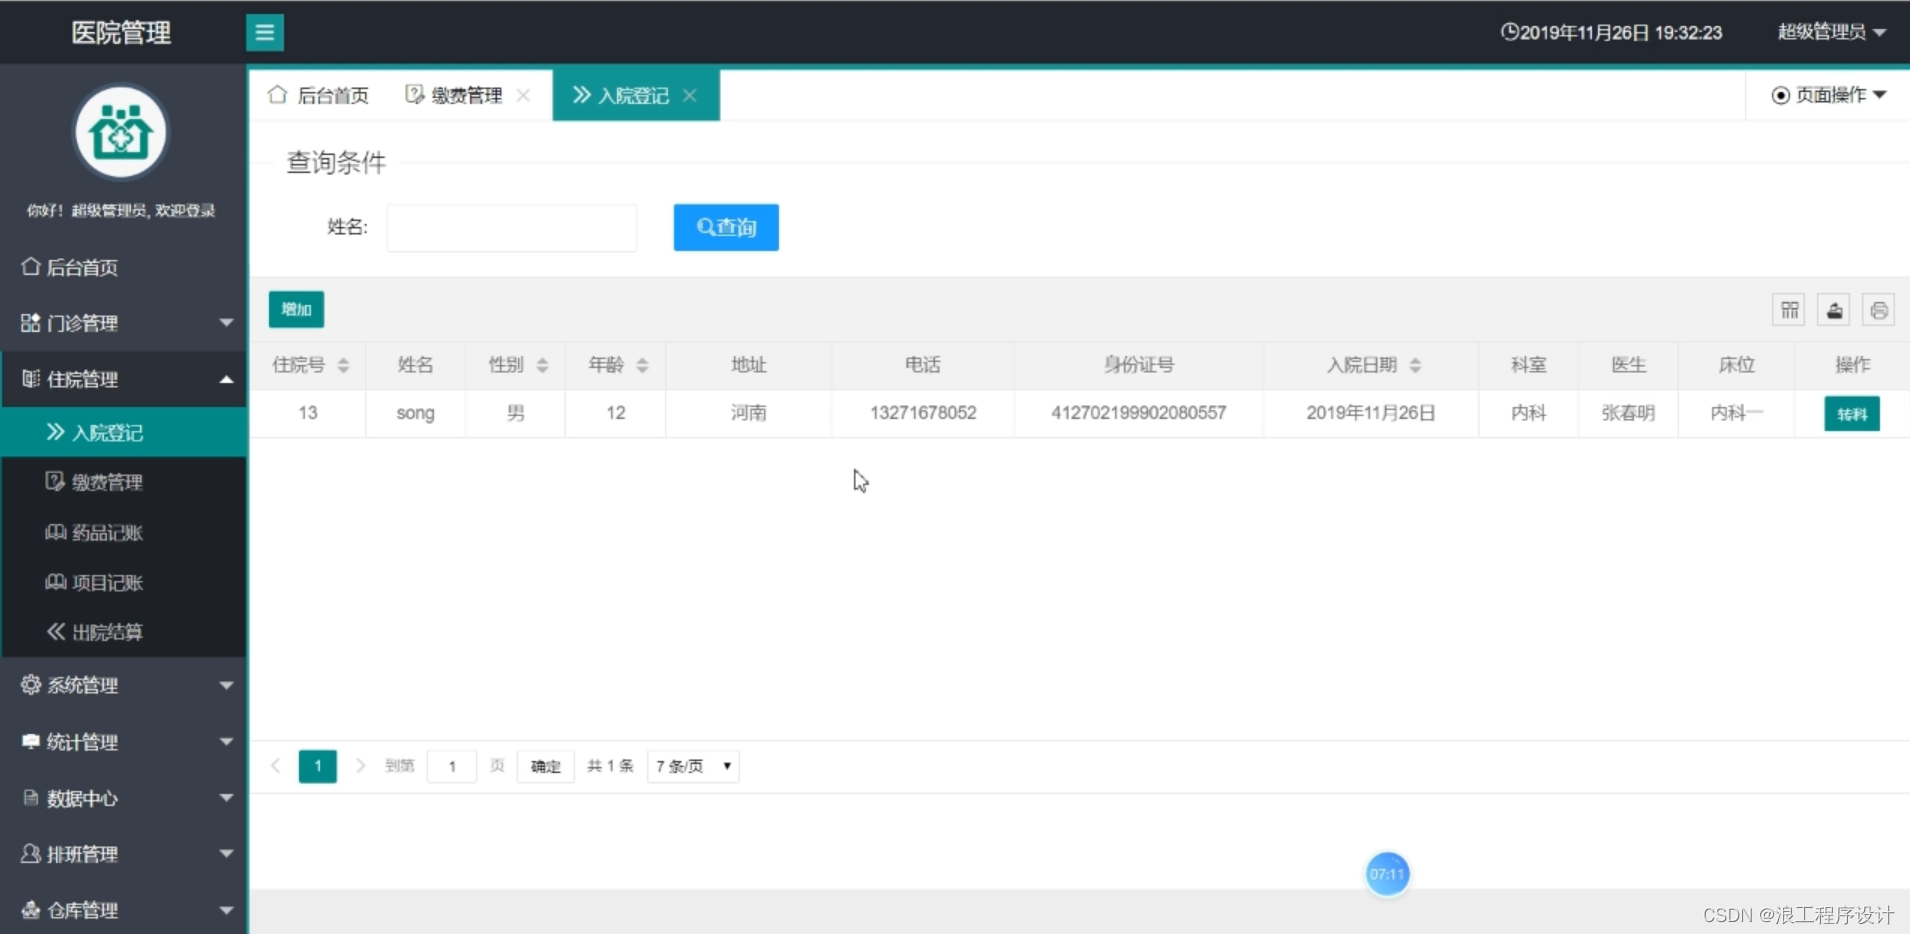The width and height of the screenshot is (1910, 934).
Task: Click the 住院号 13 cell
Action: point(308,413)
